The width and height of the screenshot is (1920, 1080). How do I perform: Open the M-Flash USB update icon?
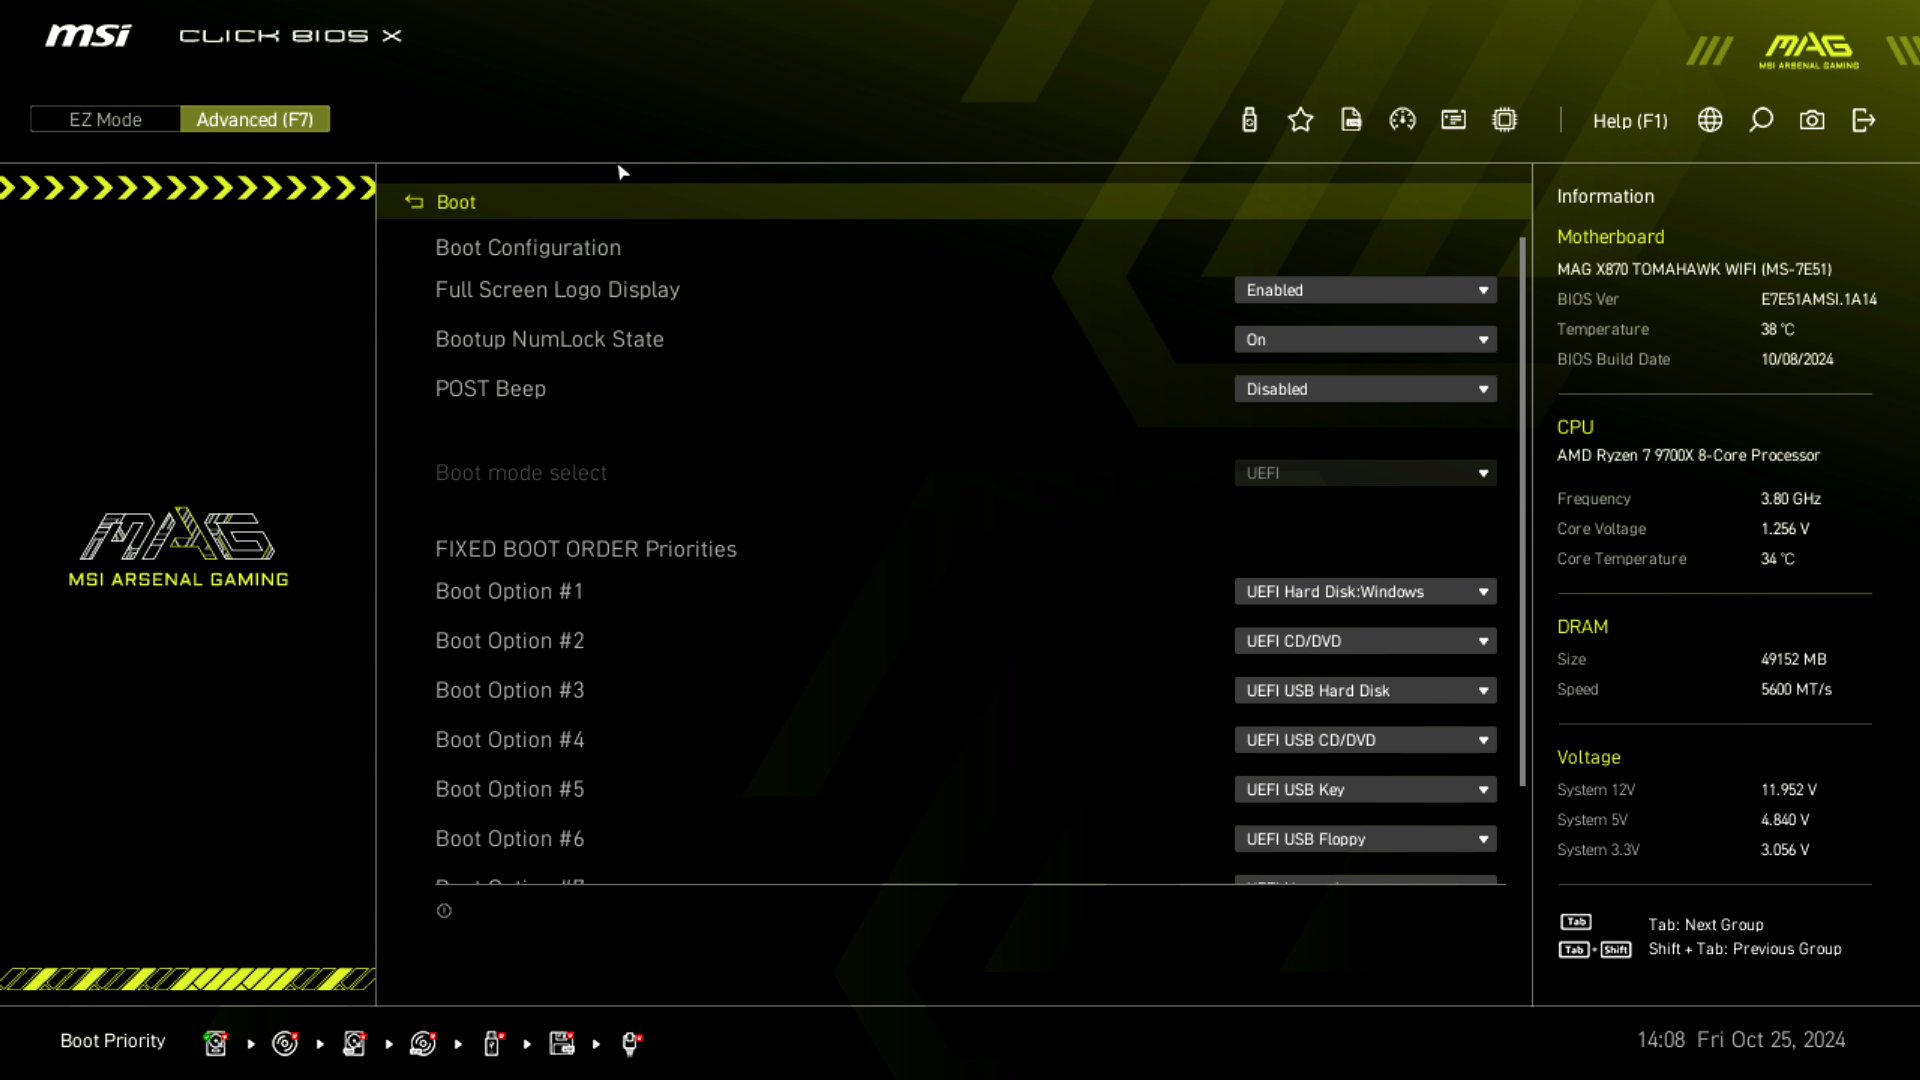click(x=1249, y=120)
